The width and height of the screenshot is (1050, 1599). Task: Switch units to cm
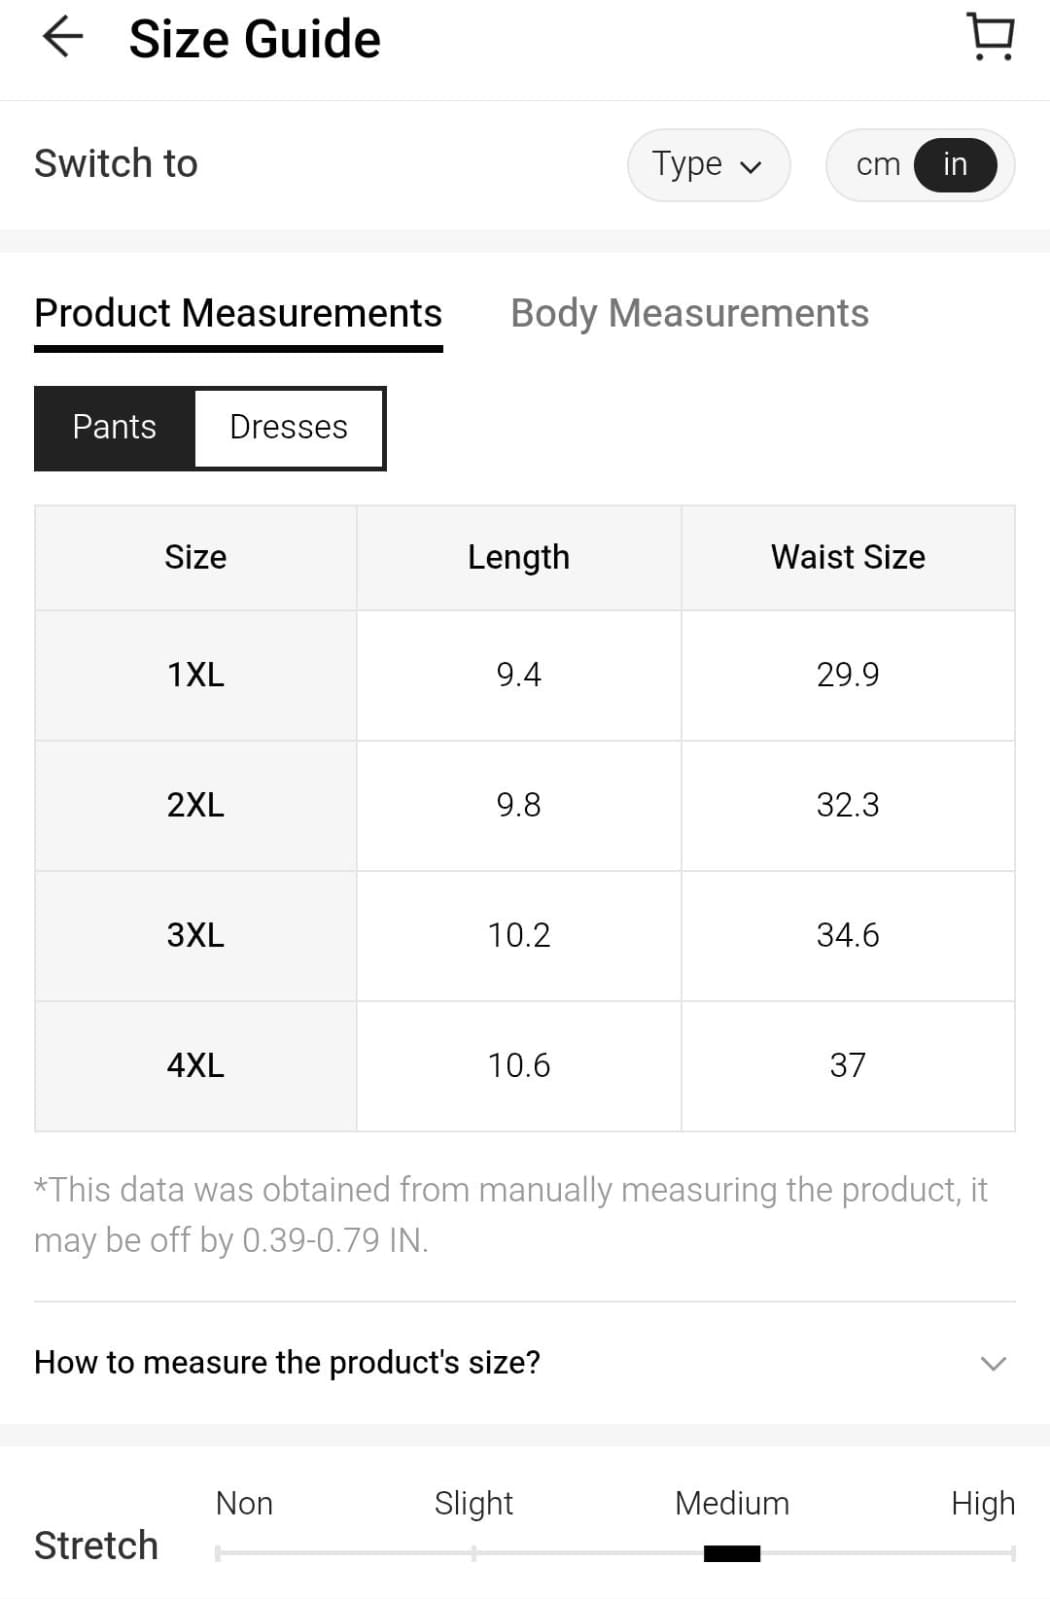coord(878,164)
